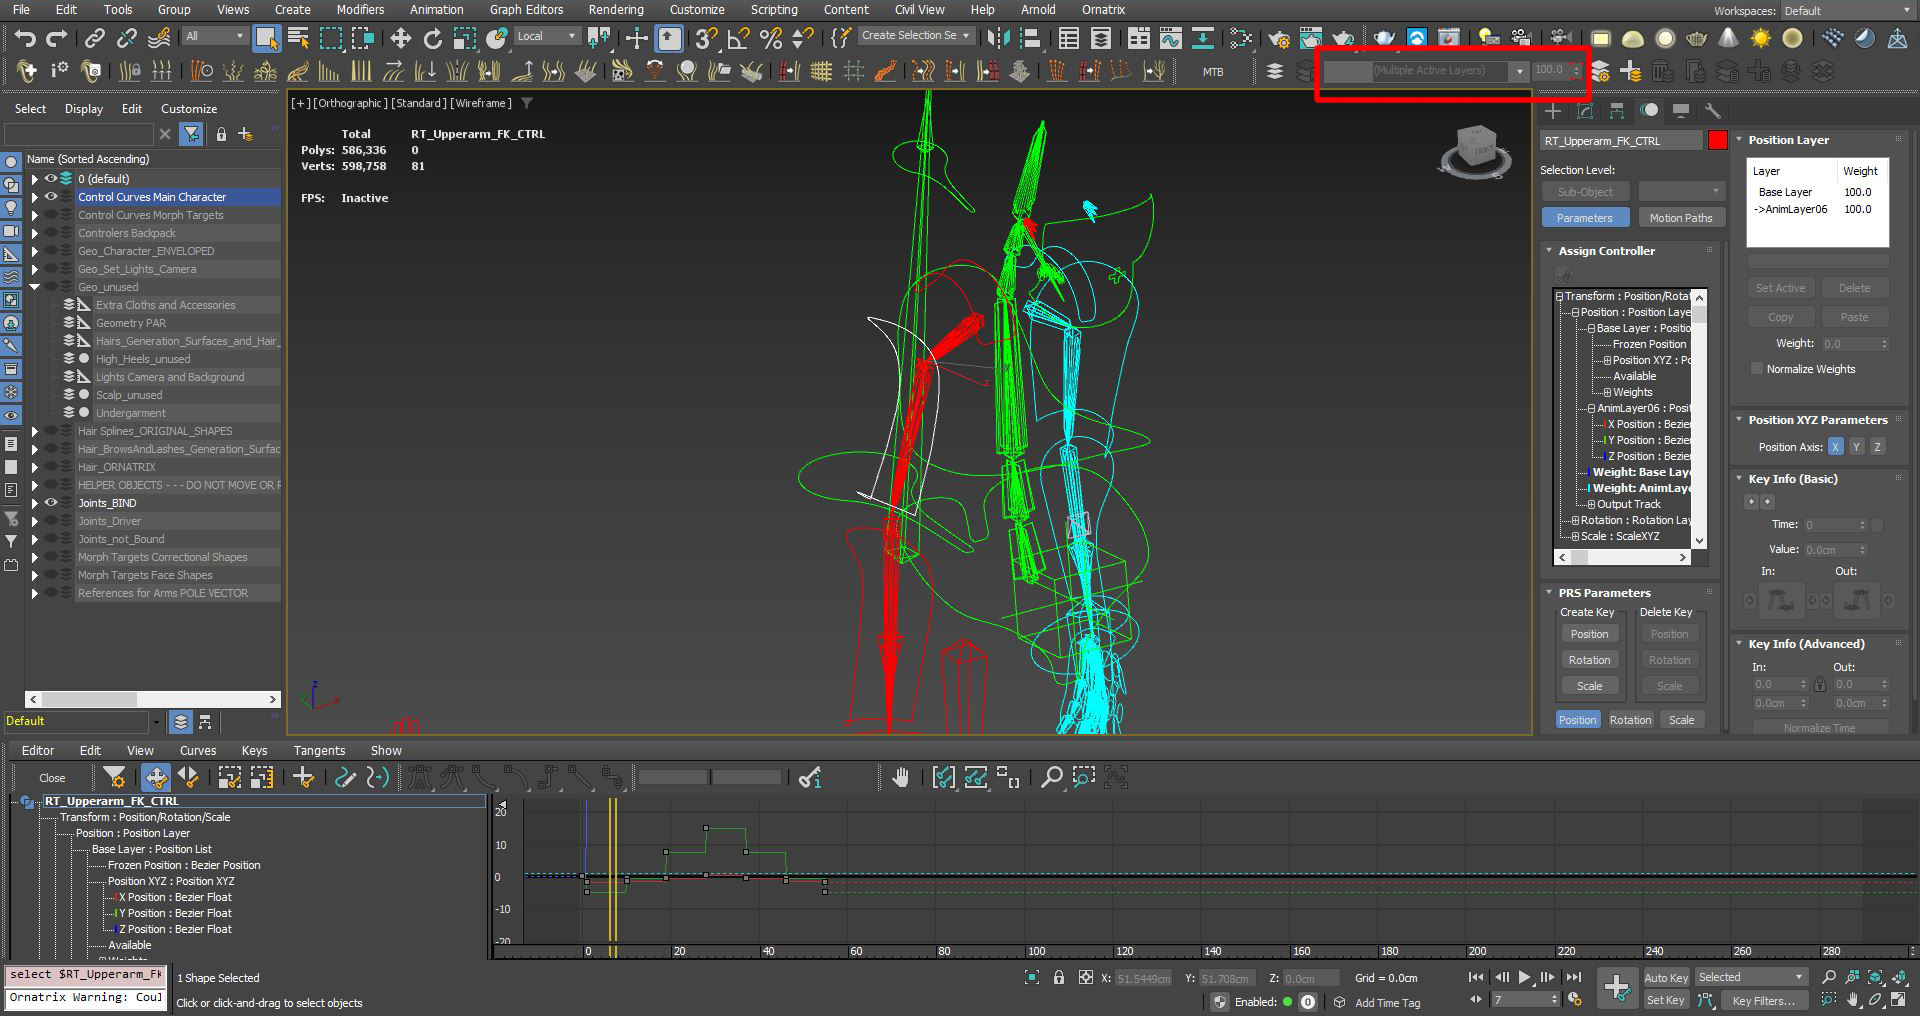Click the Create Key Rotation button
The width and height of the screenshot is (1920, 1016).
pos(1589,660)
